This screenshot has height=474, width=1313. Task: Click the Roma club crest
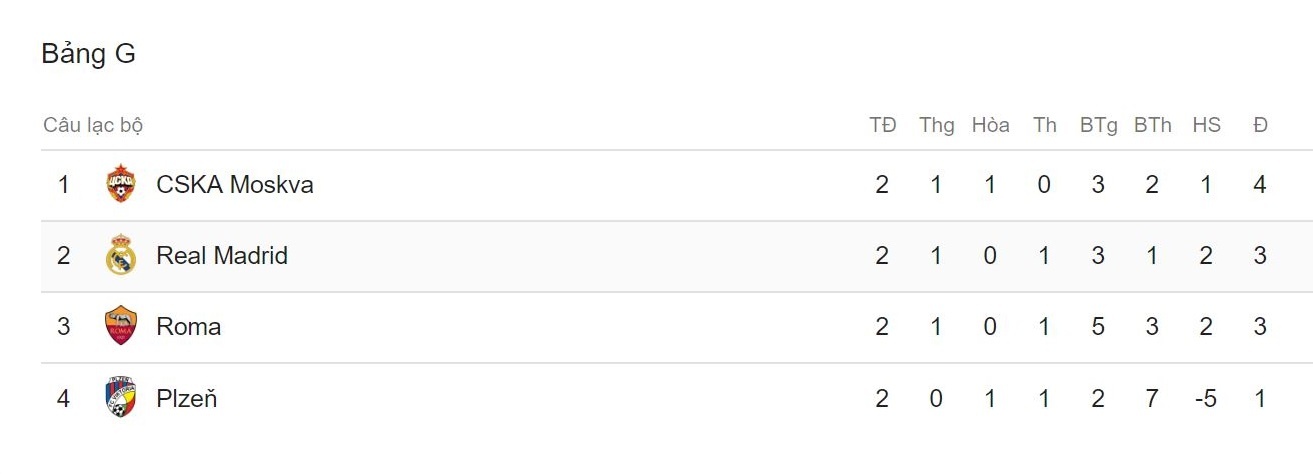[x=120, y=327]
